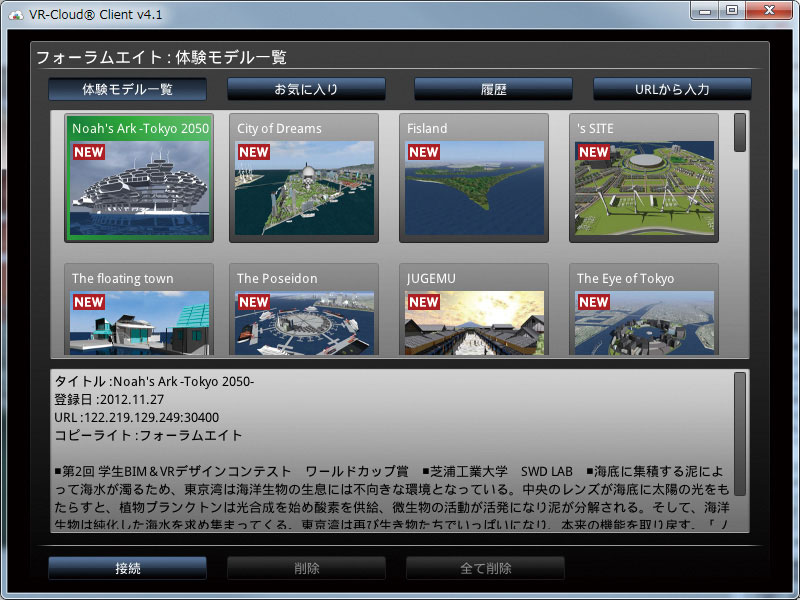Click the NEW badge on Fisland

coord(423,152)
